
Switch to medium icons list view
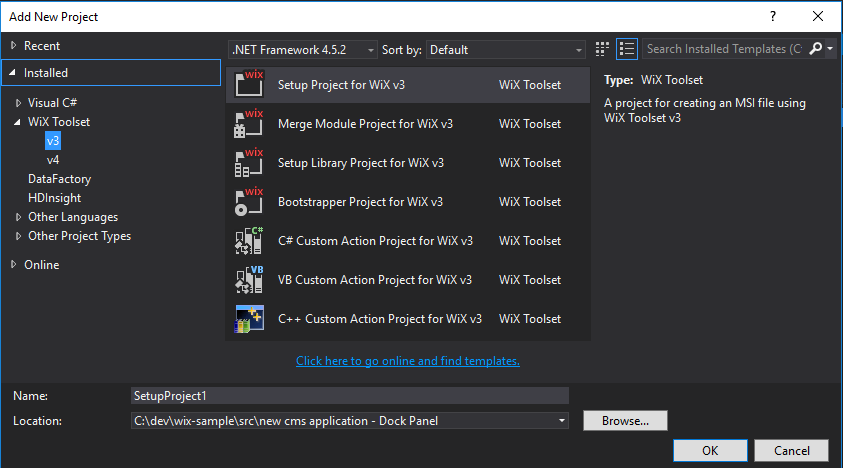[x=627, y=49]
